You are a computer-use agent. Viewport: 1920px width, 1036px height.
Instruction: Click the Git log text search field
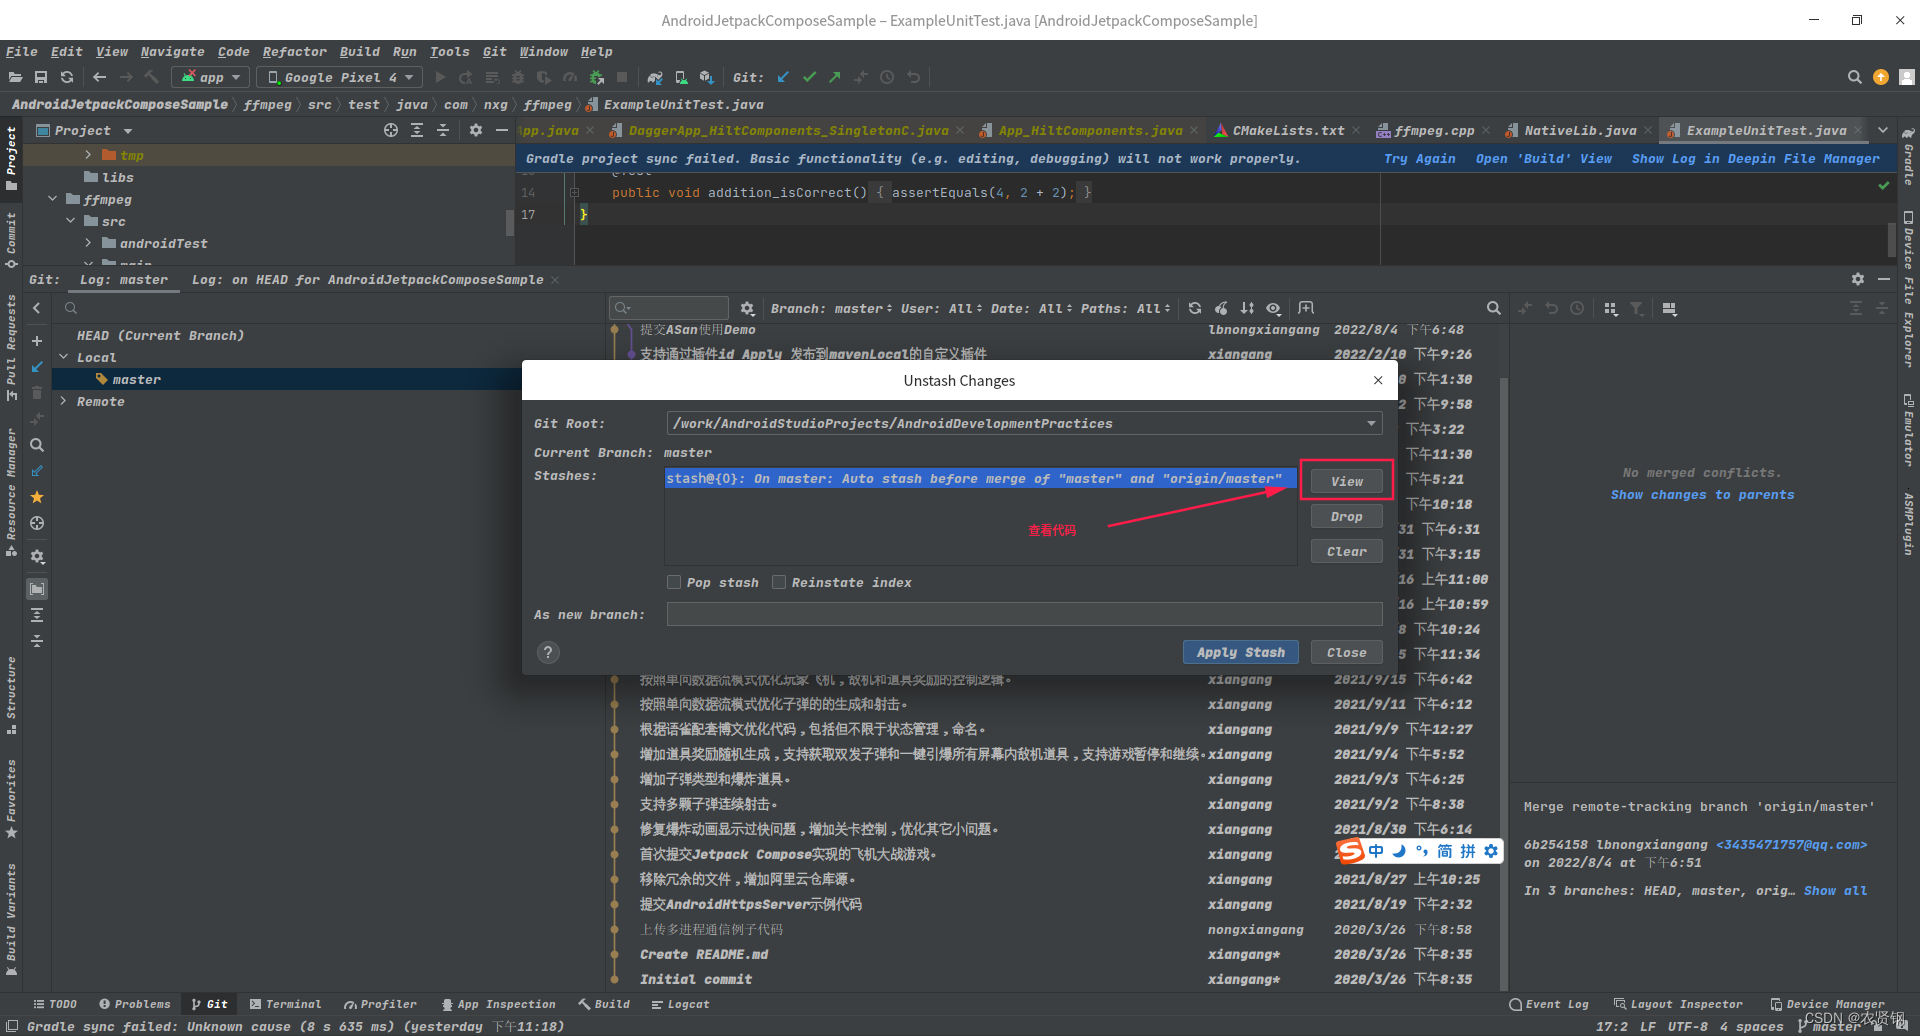click(x=671, y=308)
